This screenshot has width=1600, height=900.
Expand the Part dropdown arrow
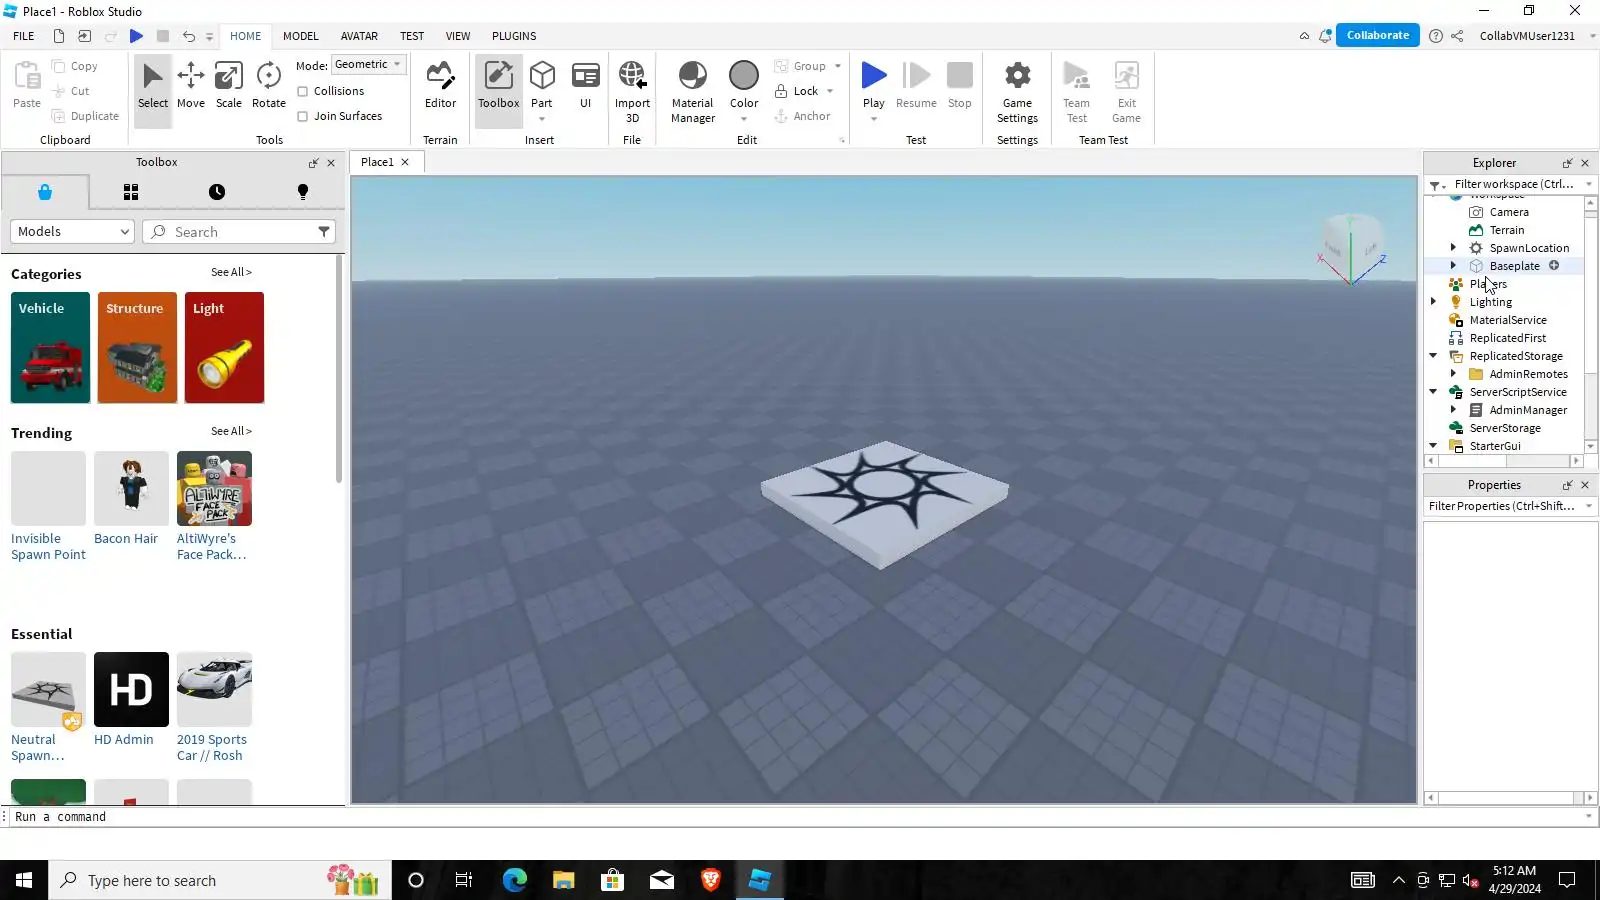(x=542, y=119)
